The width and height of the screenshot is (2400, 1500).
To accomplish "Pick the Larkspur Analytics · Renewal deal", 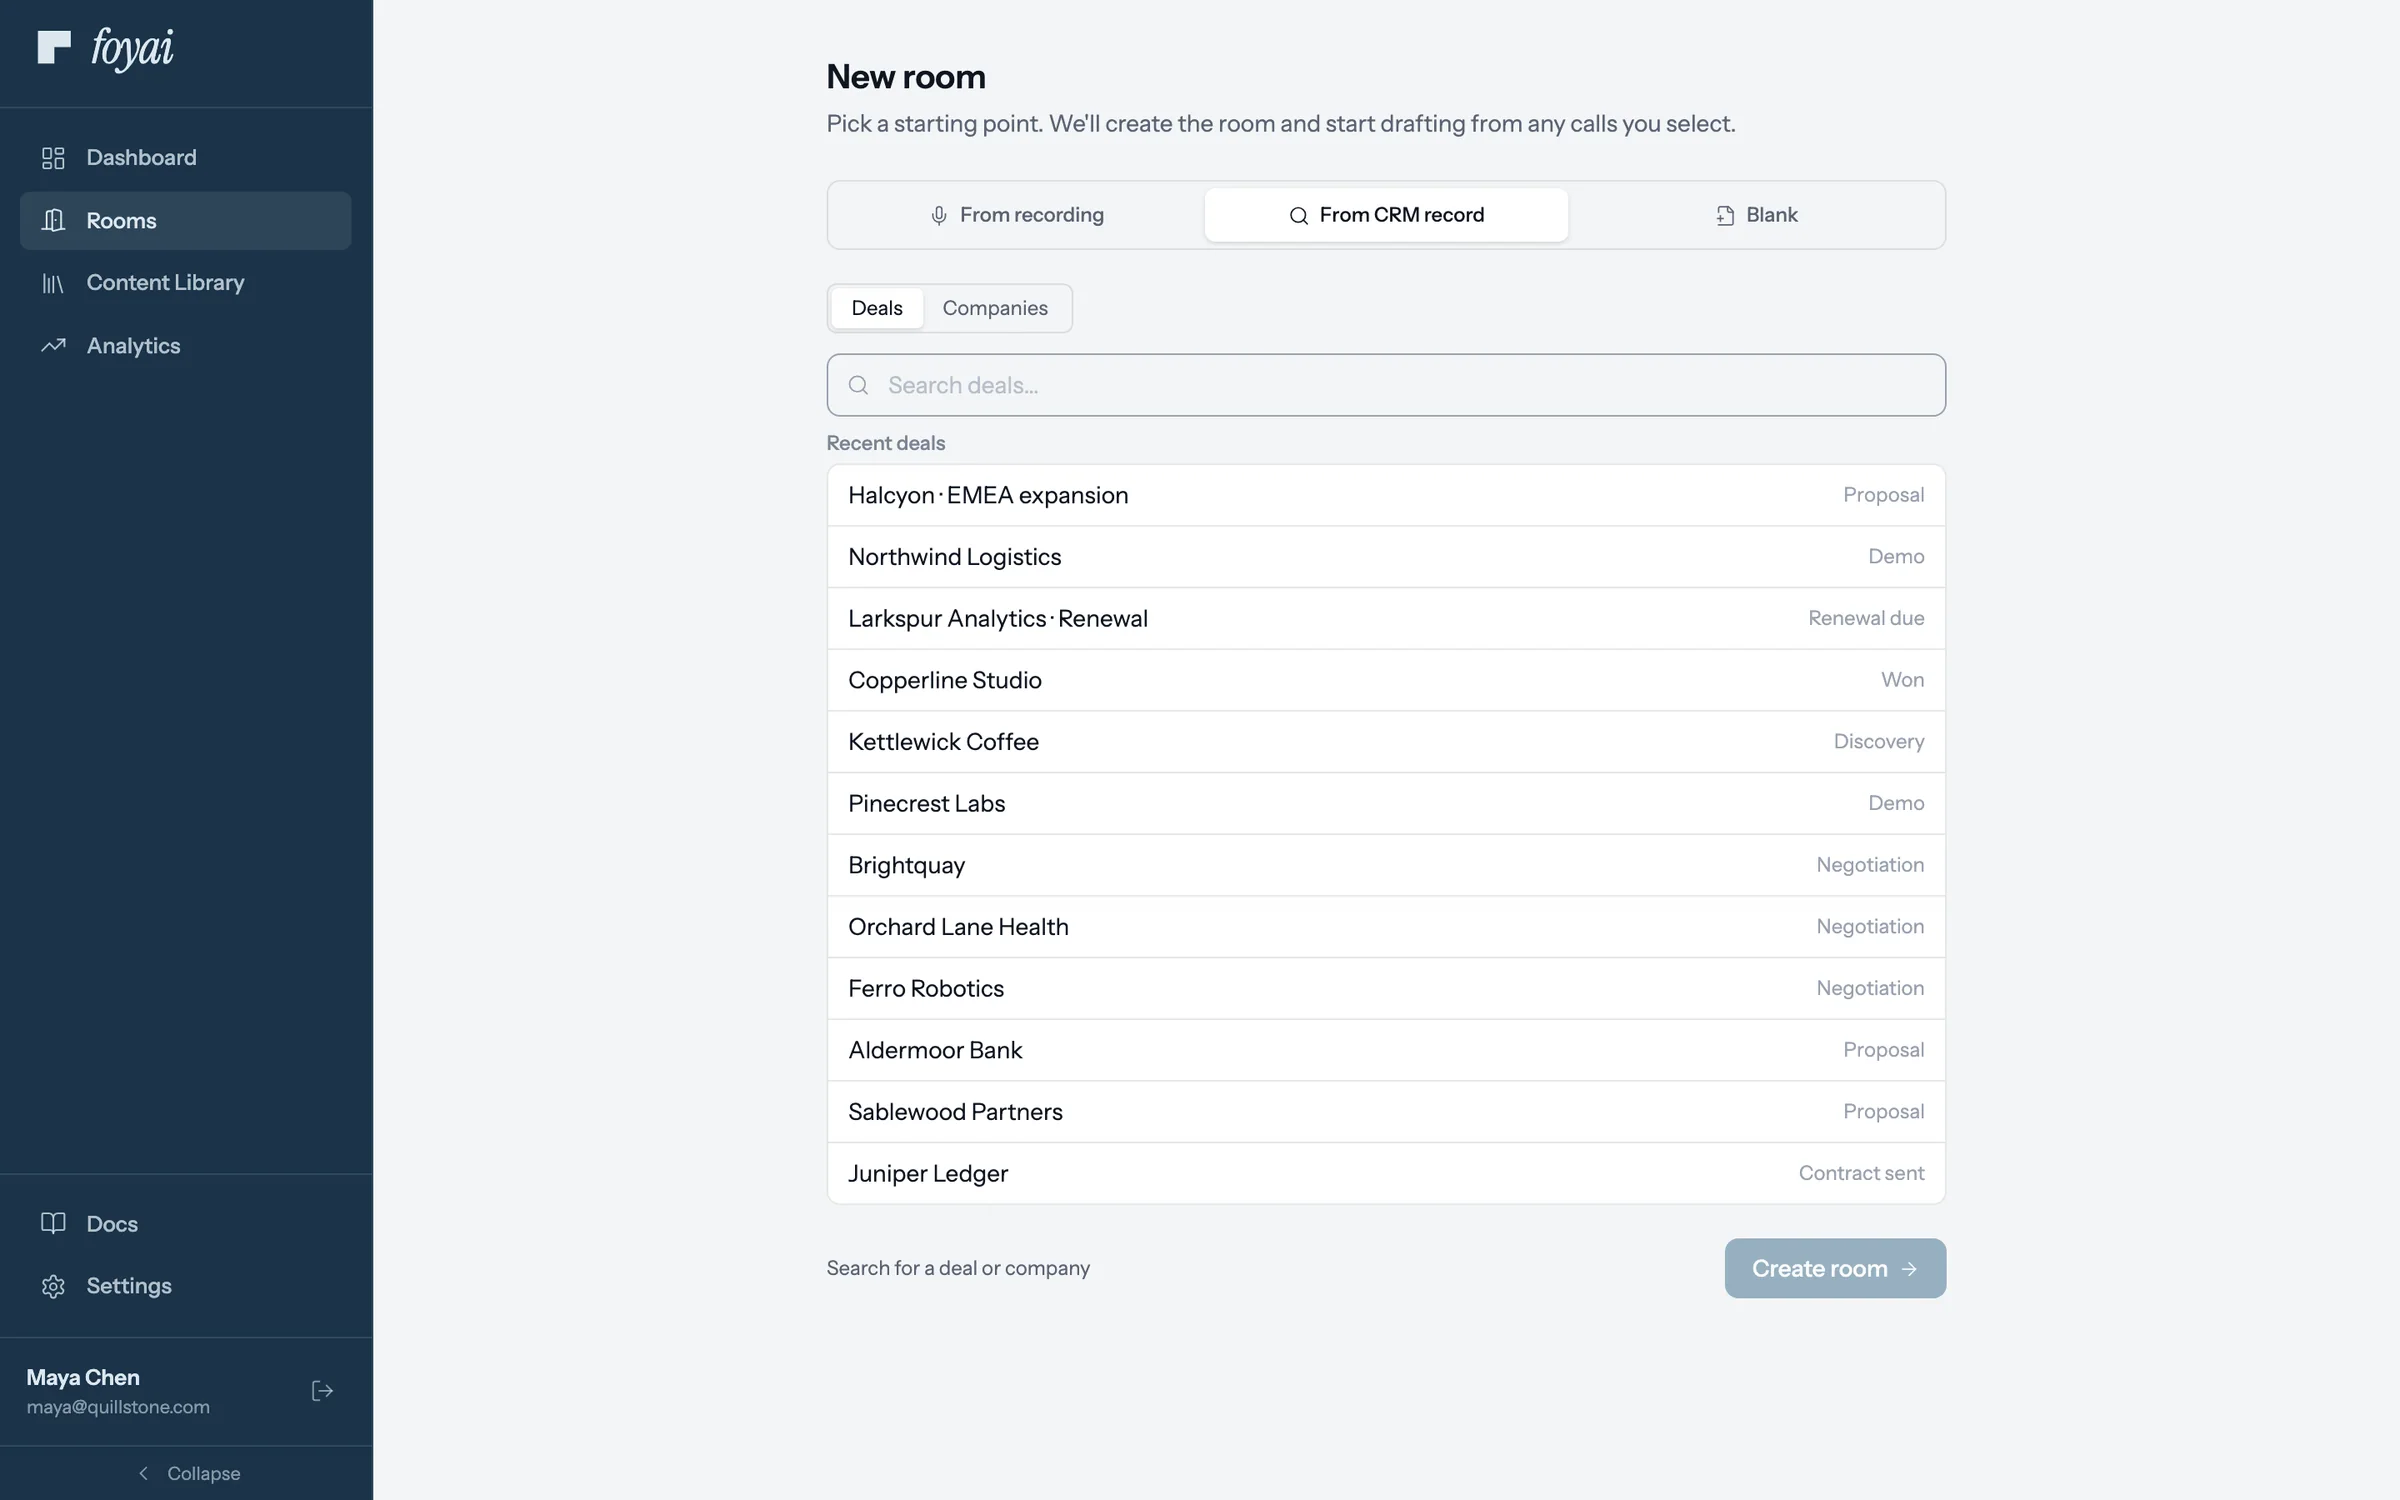I will [x=1386, y=618].
